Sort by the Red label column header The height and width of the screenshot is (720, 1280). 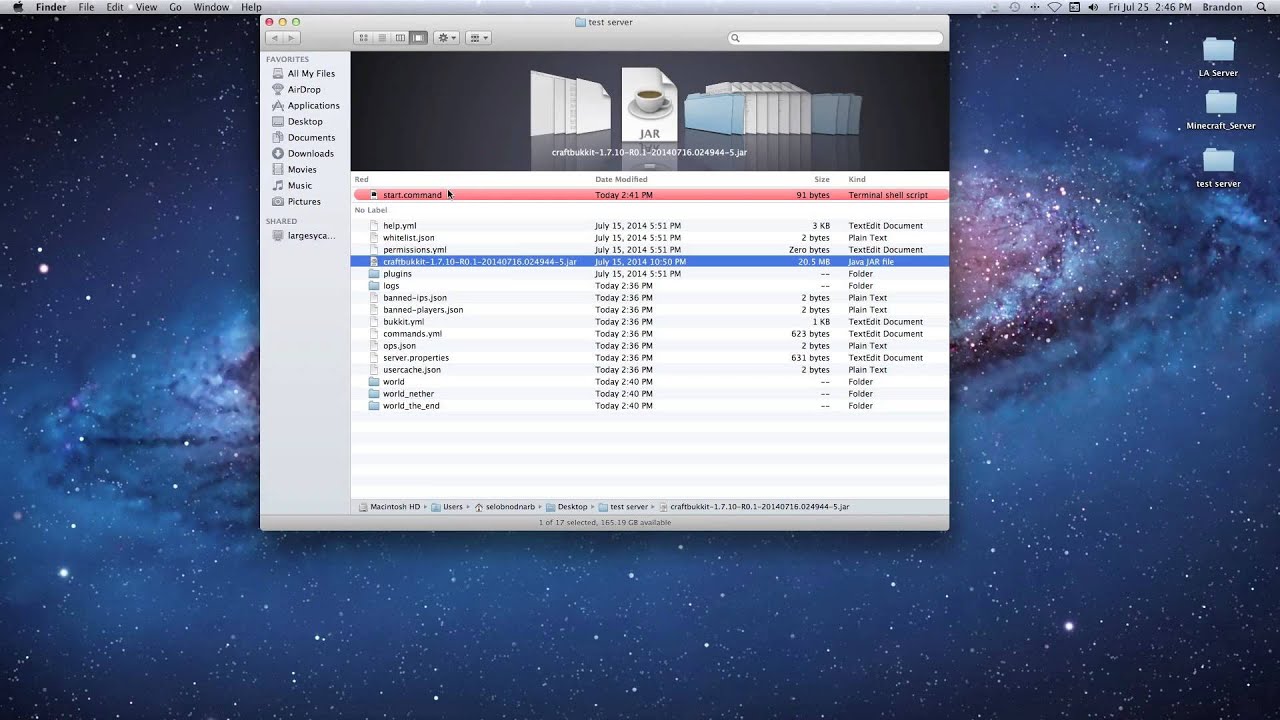(x=361, y=179)
